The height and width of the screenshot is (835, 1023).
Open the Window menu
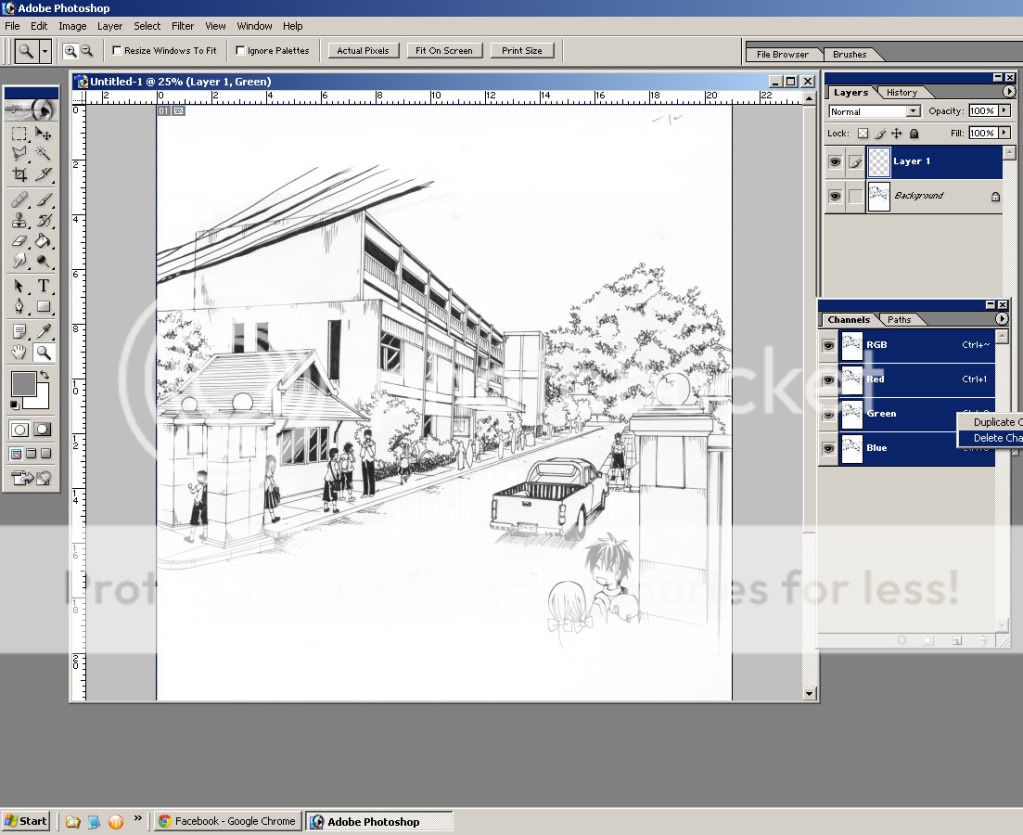pyautogui.click(x=254, y=26)
